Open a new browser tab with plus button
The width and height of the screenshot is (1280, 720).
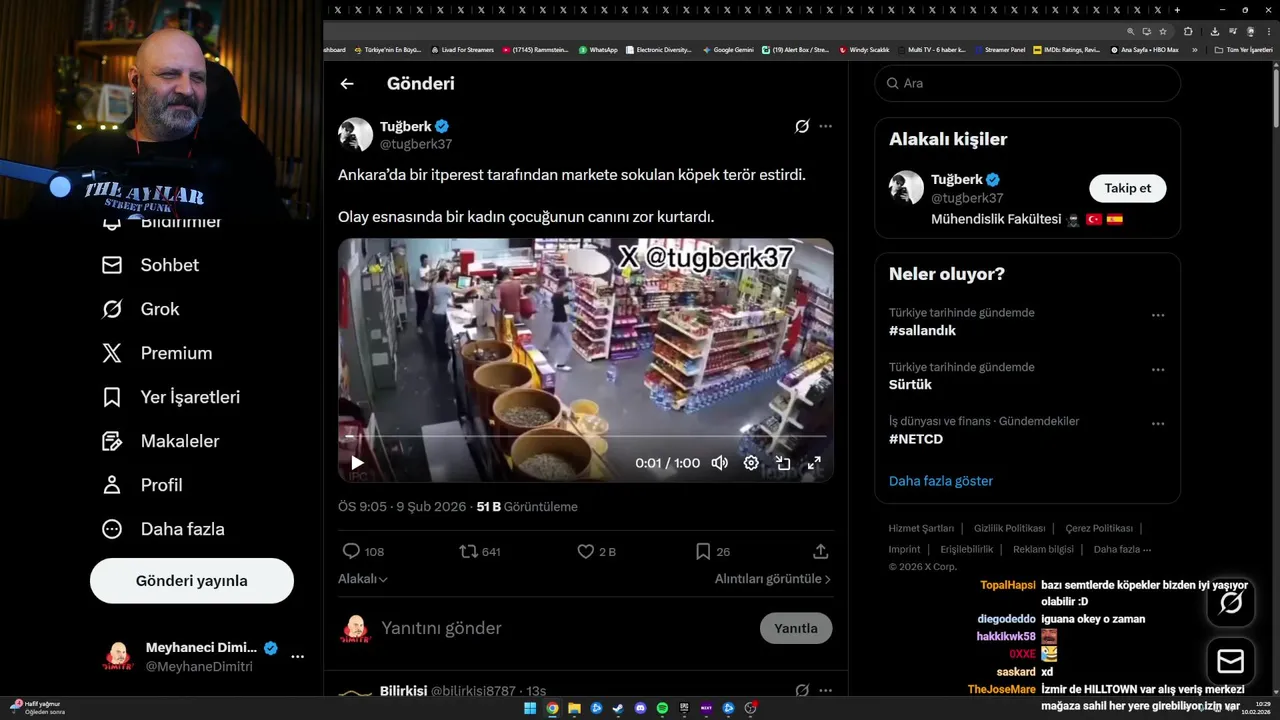coord(1177,10)
